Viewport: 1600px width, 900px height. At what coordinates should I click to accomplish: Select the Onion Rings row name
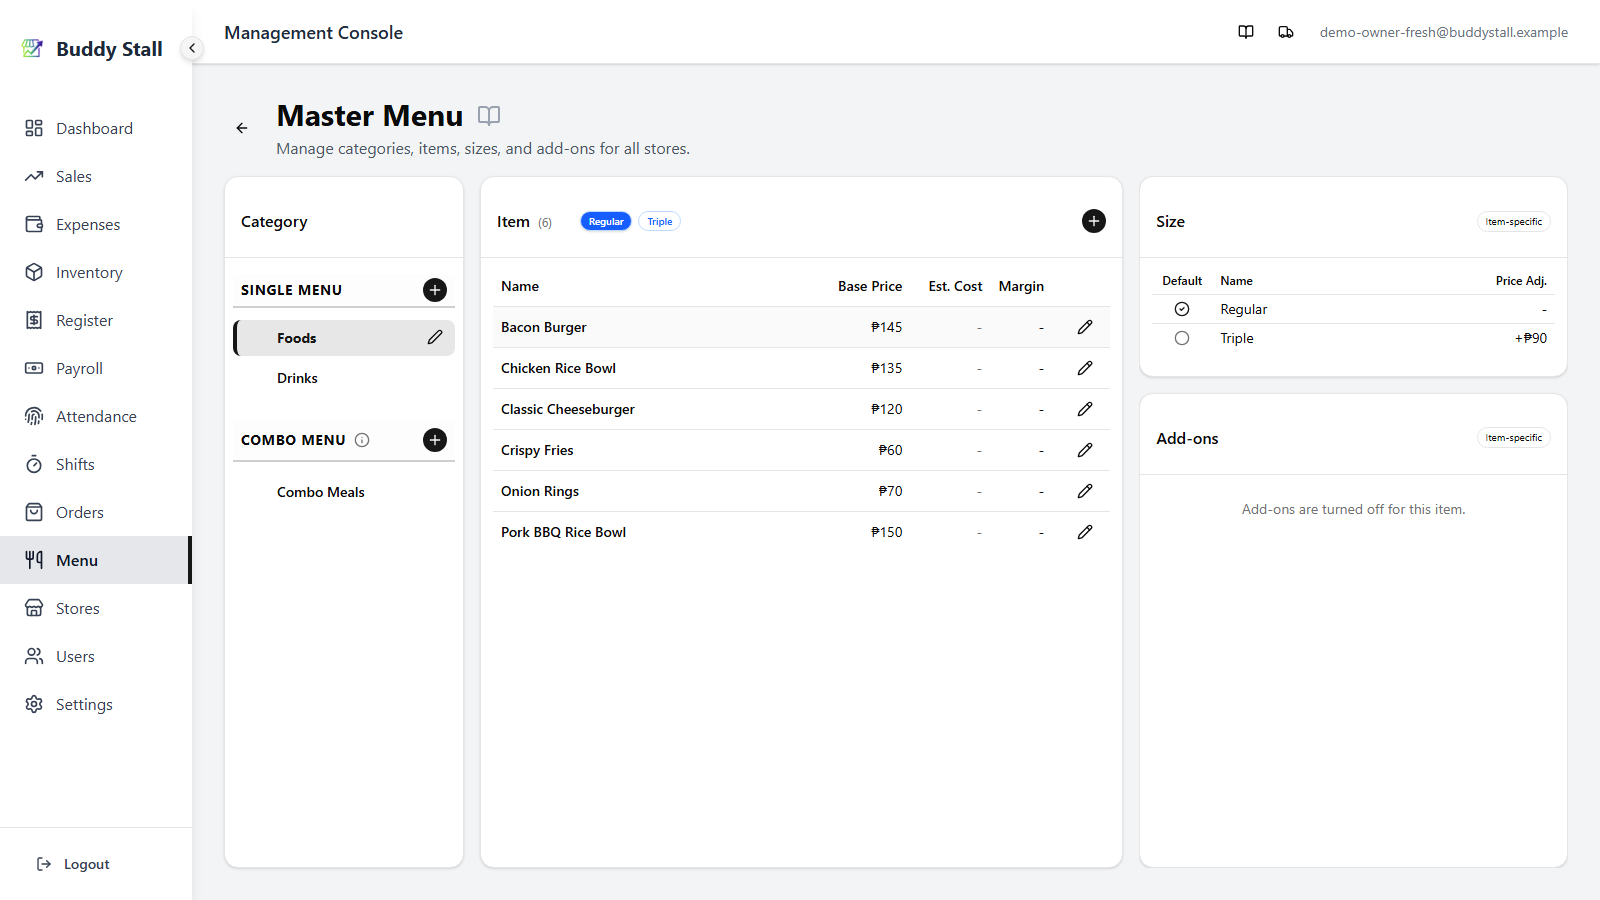[x=540, y=491]
